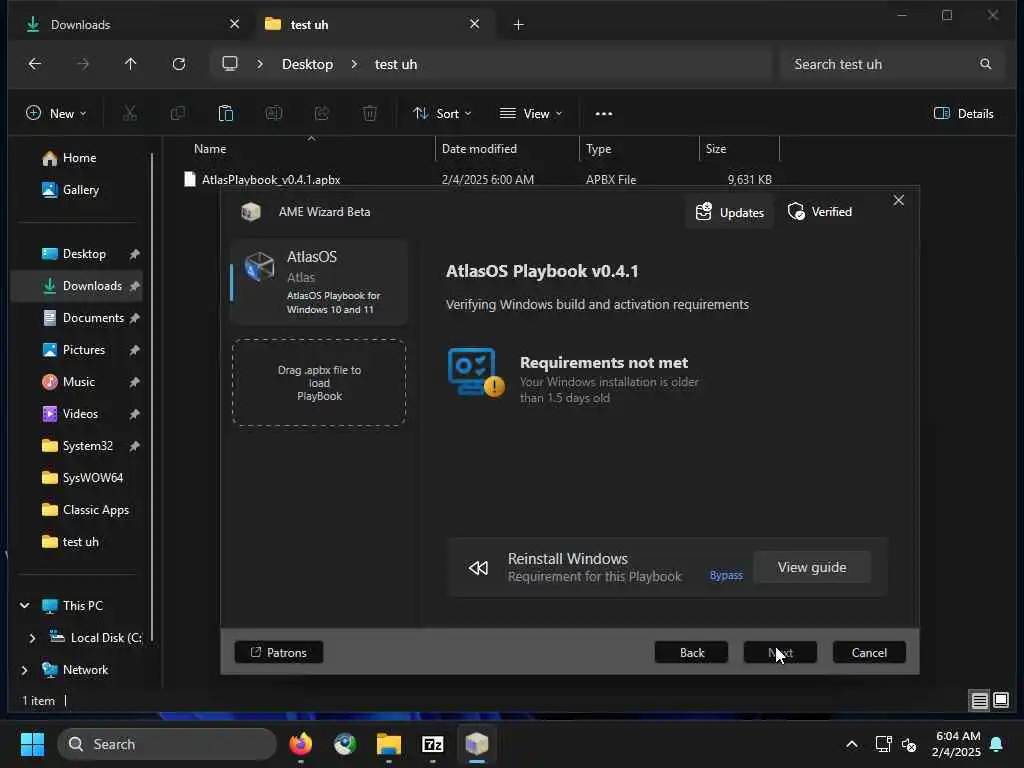Click the Paste clipboard icon
This screenshot has width=1024, height=768.
click(x=226, y=114)
